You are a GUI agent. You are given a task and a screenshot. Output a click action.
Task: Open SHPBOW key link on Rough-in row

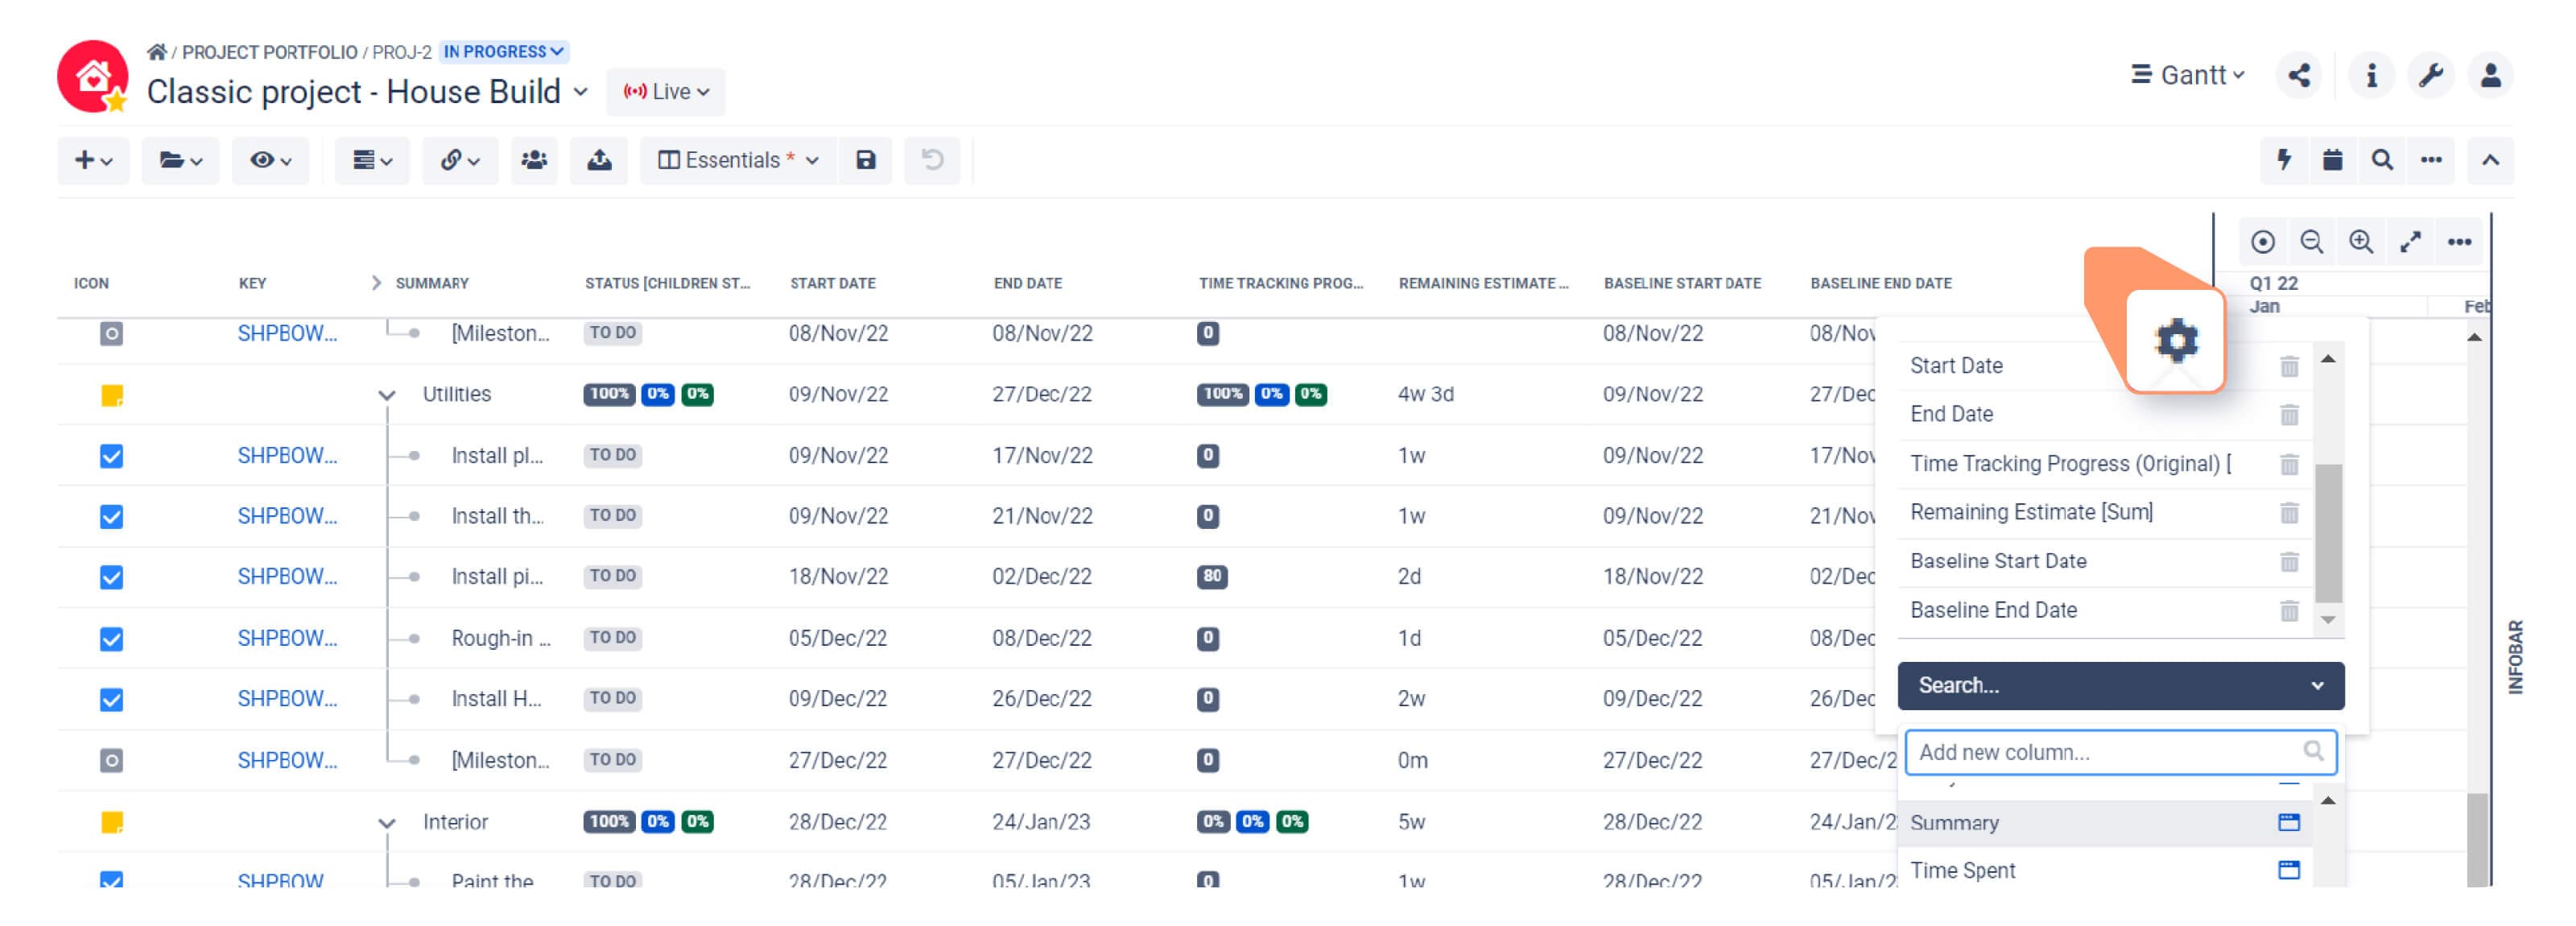287,639
